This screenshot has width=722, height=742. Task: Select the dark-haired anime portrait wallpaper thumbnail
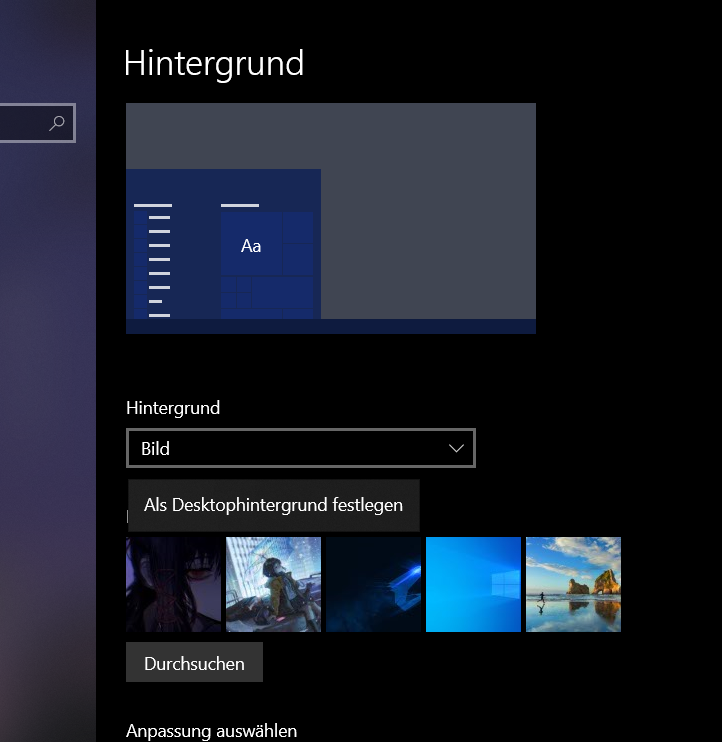pyautogui.click(x=173, y=584)
